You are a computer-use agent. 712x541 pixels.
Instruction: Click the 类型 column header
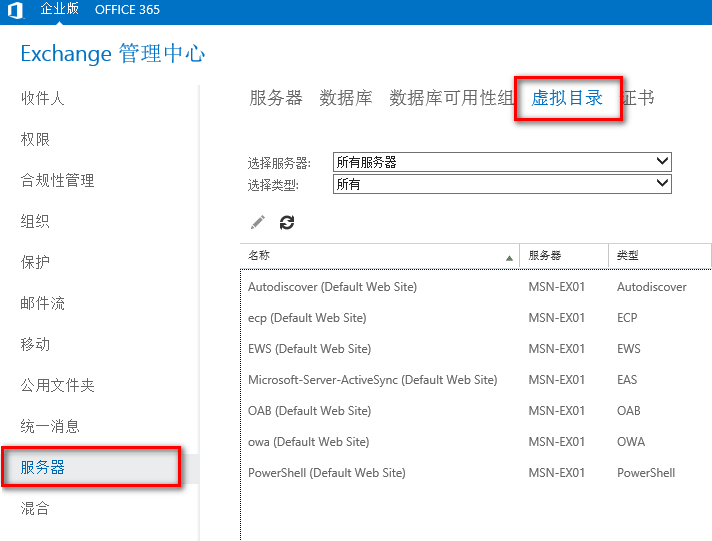659,255
